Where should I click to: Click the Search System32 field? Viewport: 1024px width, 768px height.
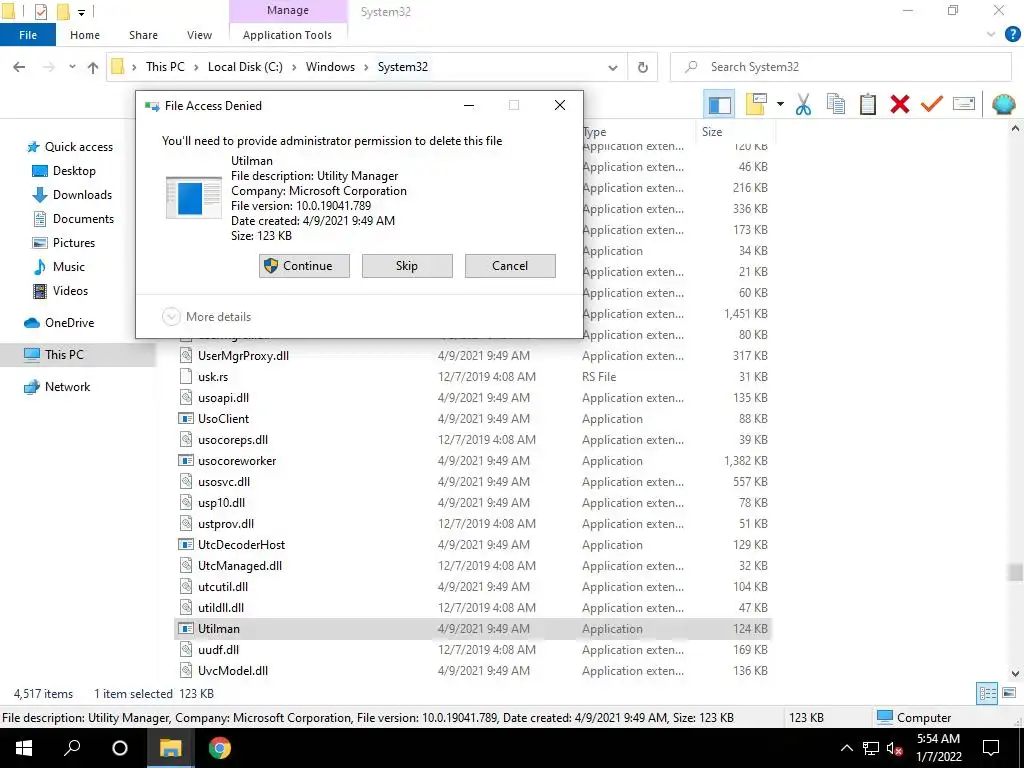click(x=840, y=67)
